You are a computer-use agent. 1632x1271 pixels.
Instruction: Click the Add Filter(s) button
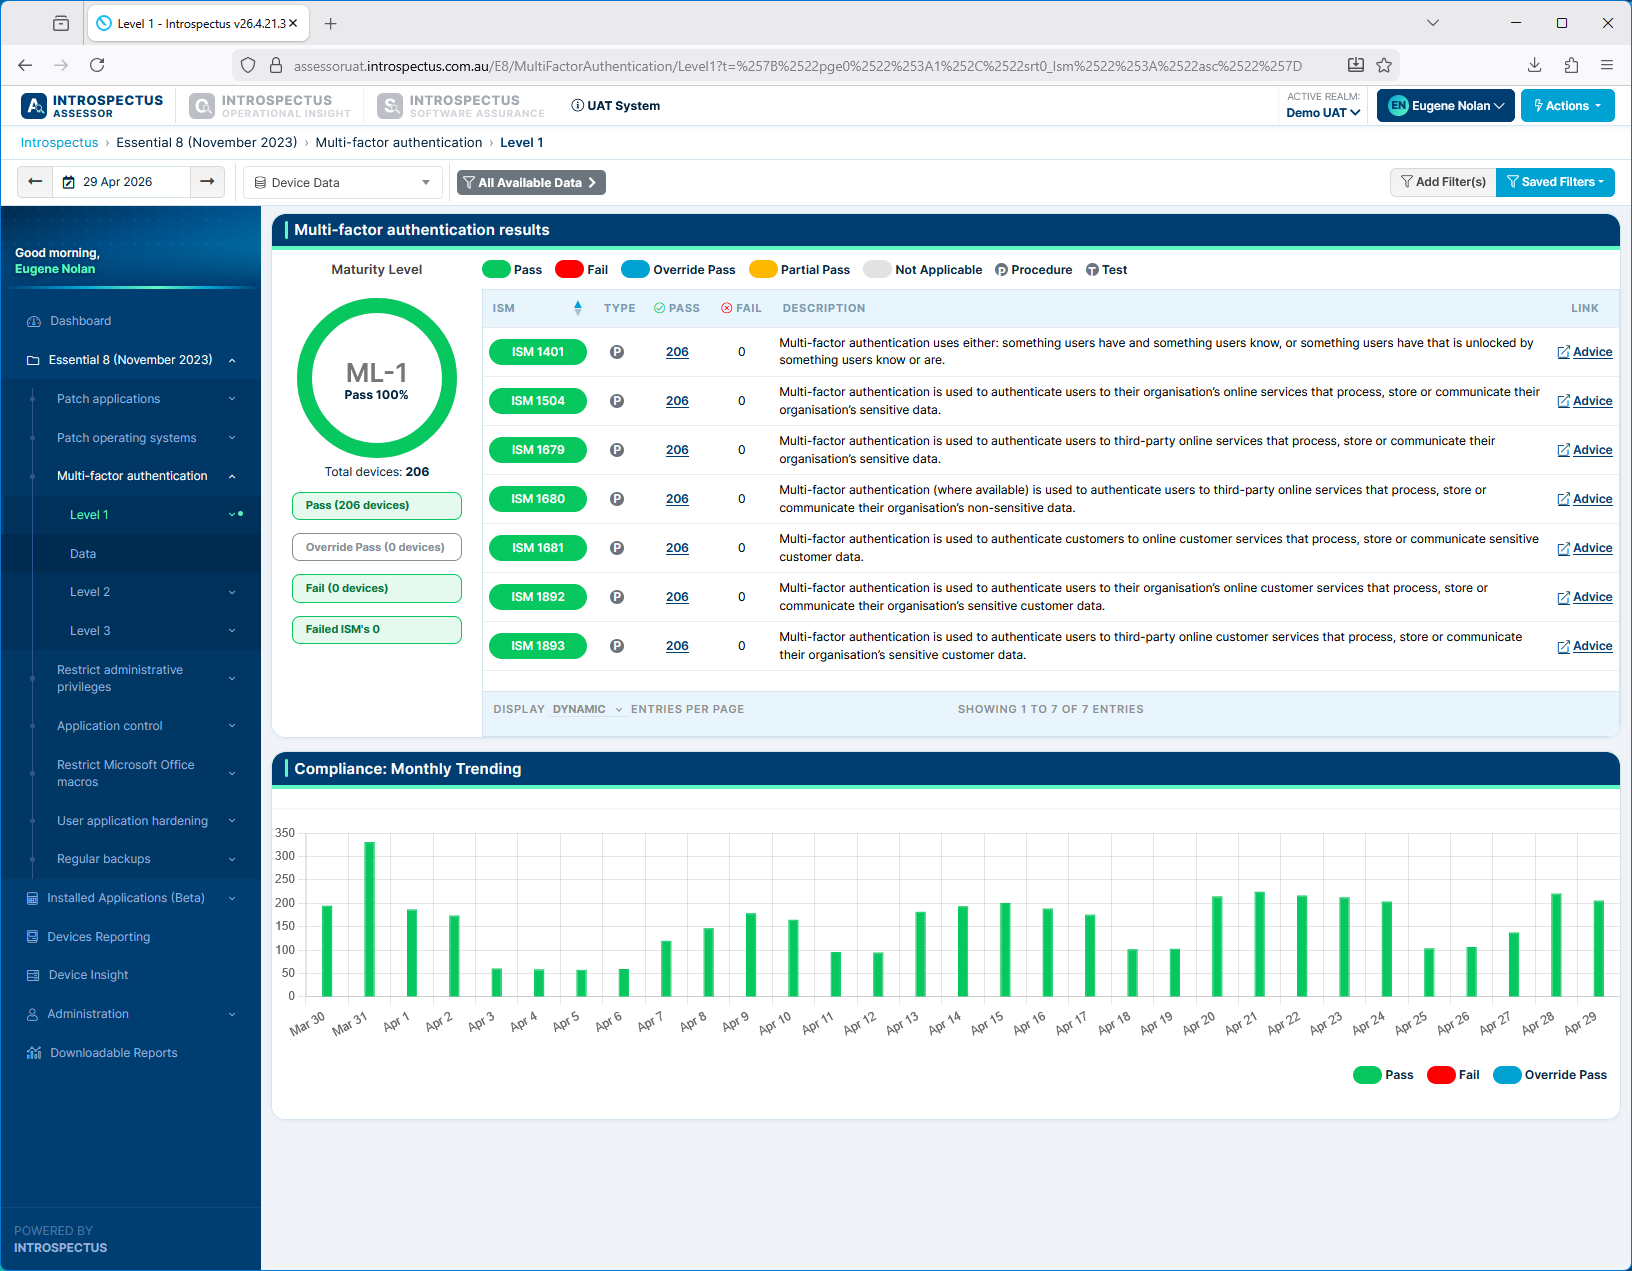[1443, 182]
